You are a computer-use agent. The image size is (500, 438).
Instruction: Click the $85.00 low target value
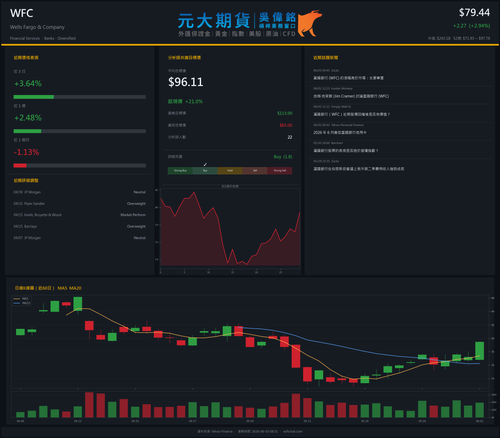tap(286, 125)
